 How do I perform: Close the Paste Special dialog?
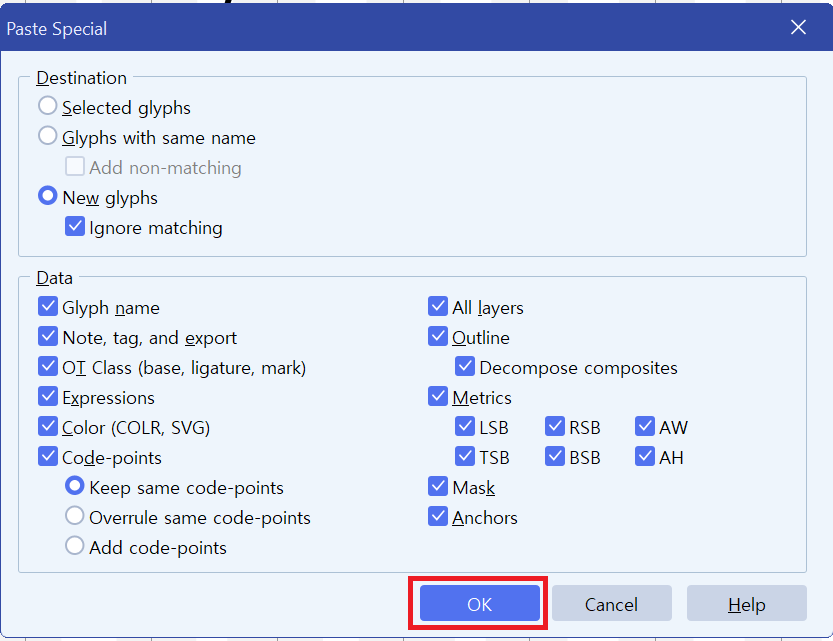click(x=798, y=27)
